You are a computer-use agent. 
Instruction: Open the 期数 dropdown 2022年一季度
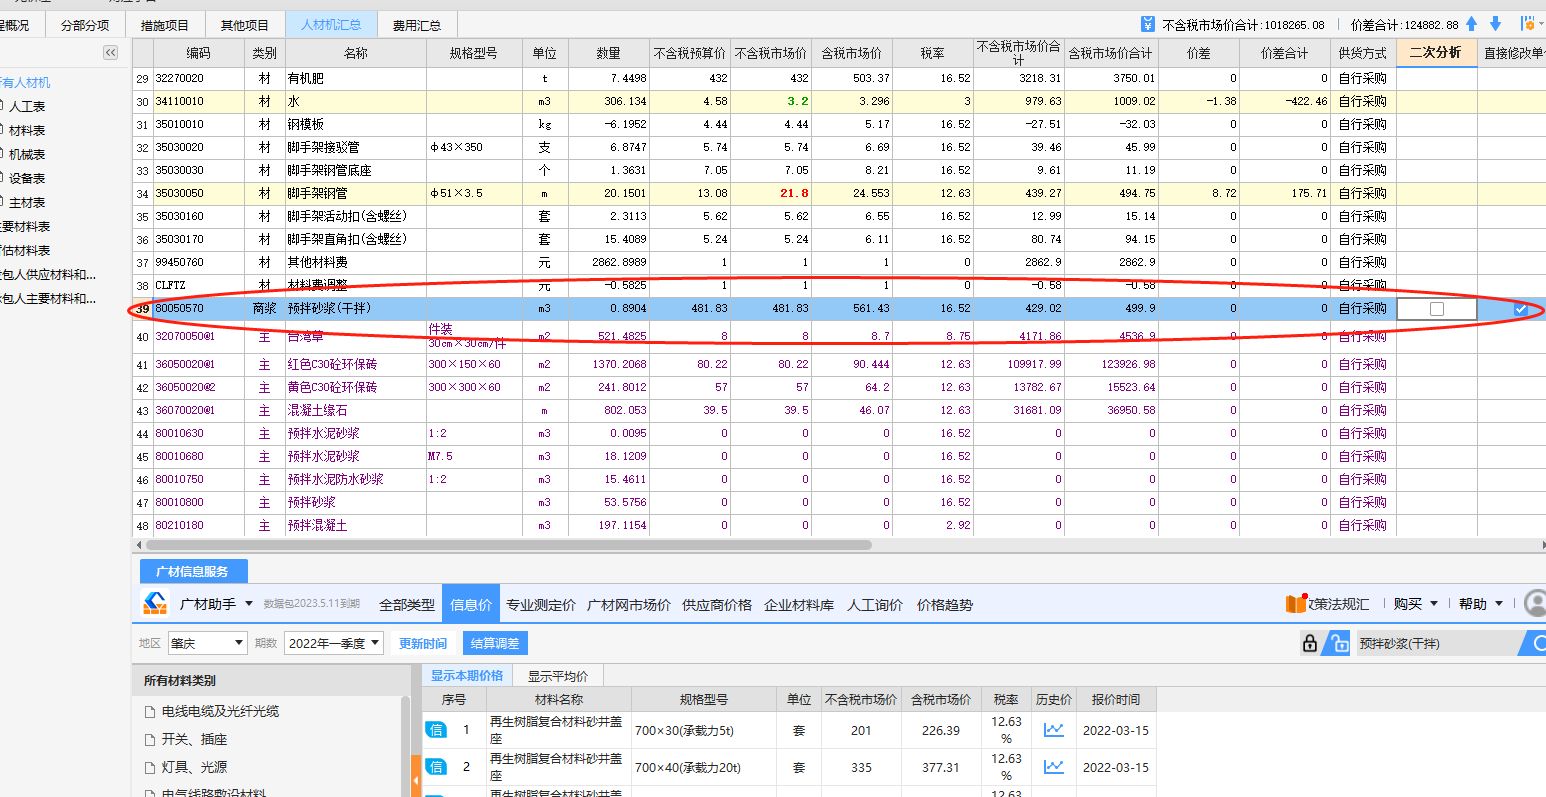(334, 643)
